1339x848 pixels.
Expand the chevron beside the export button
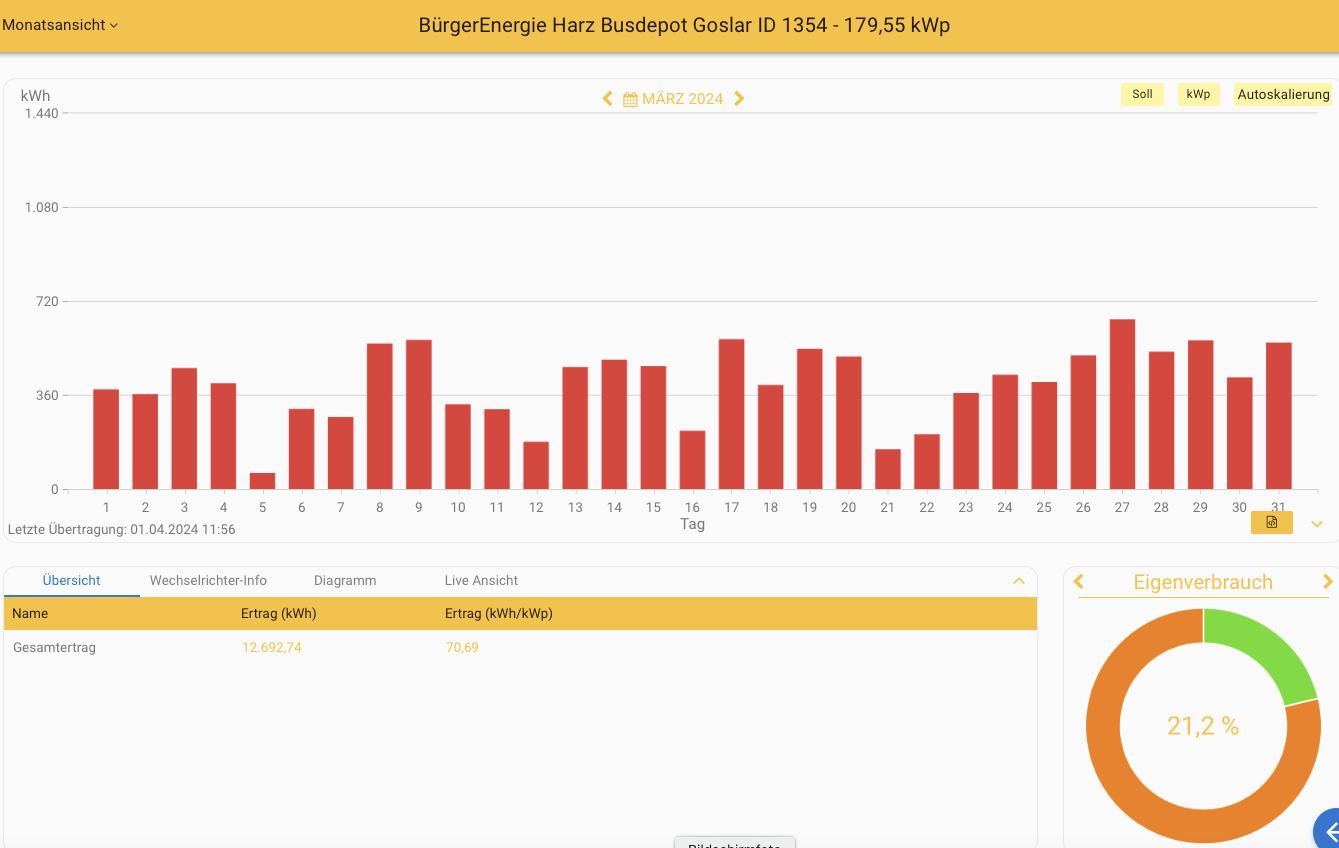[1316, 524]
